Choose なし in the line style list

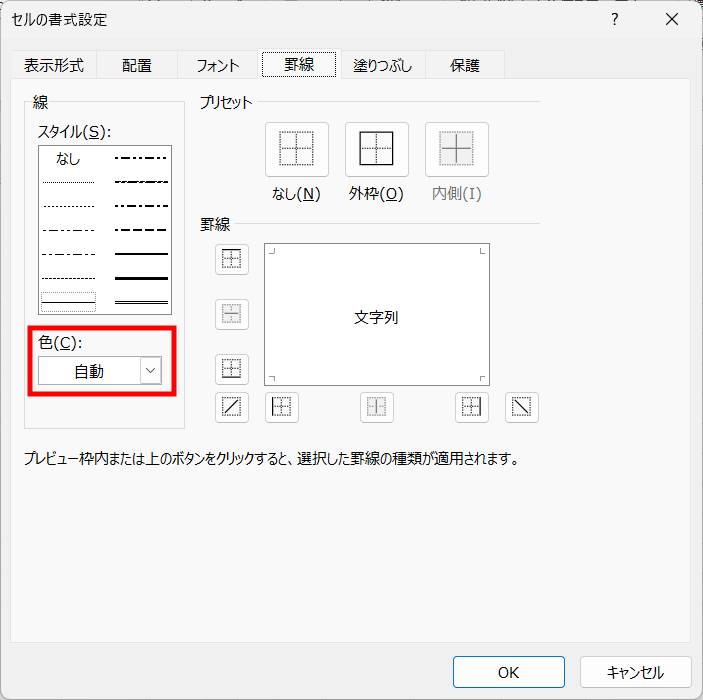[x=68, y=159]
